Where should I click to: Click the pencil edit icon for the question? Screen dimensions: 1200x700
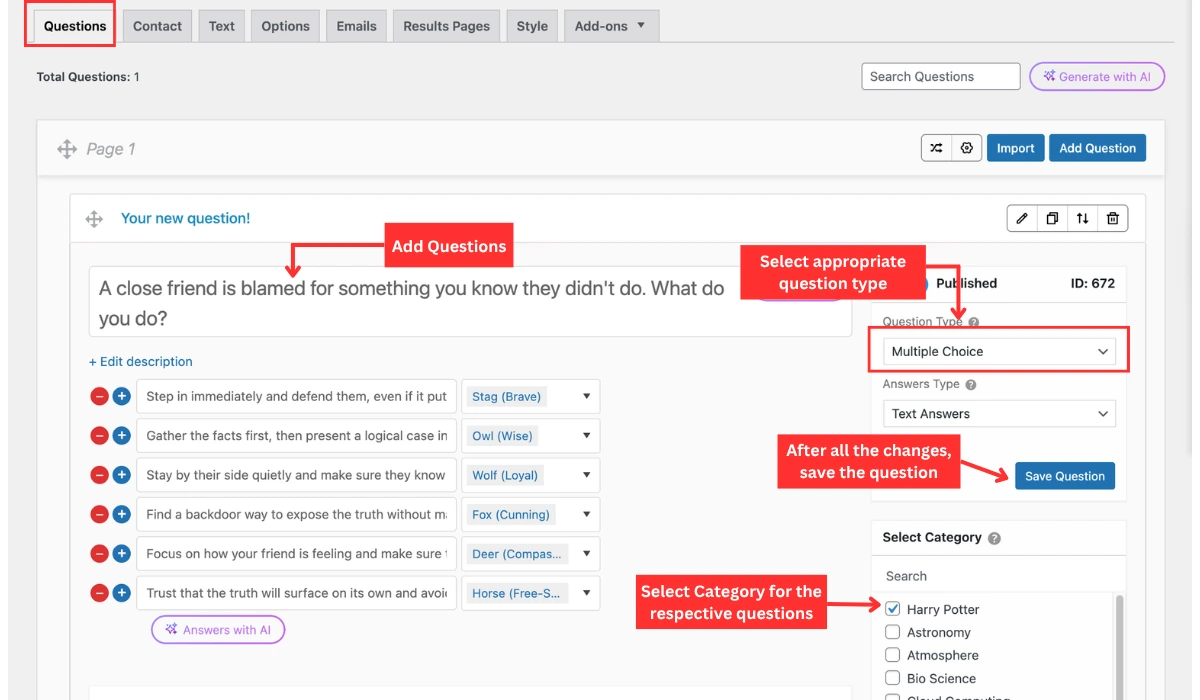[1021, 218]
